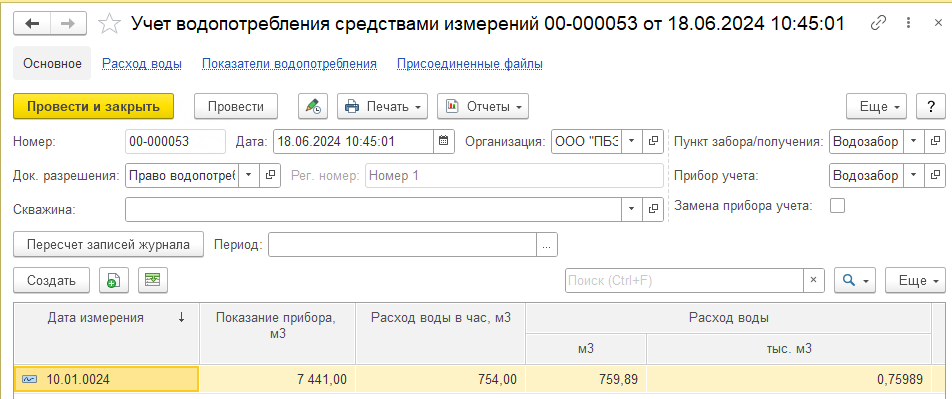Expand the Прибор учета dropdown arrow
Screen dimensions: 952x399
click(913, 176)
